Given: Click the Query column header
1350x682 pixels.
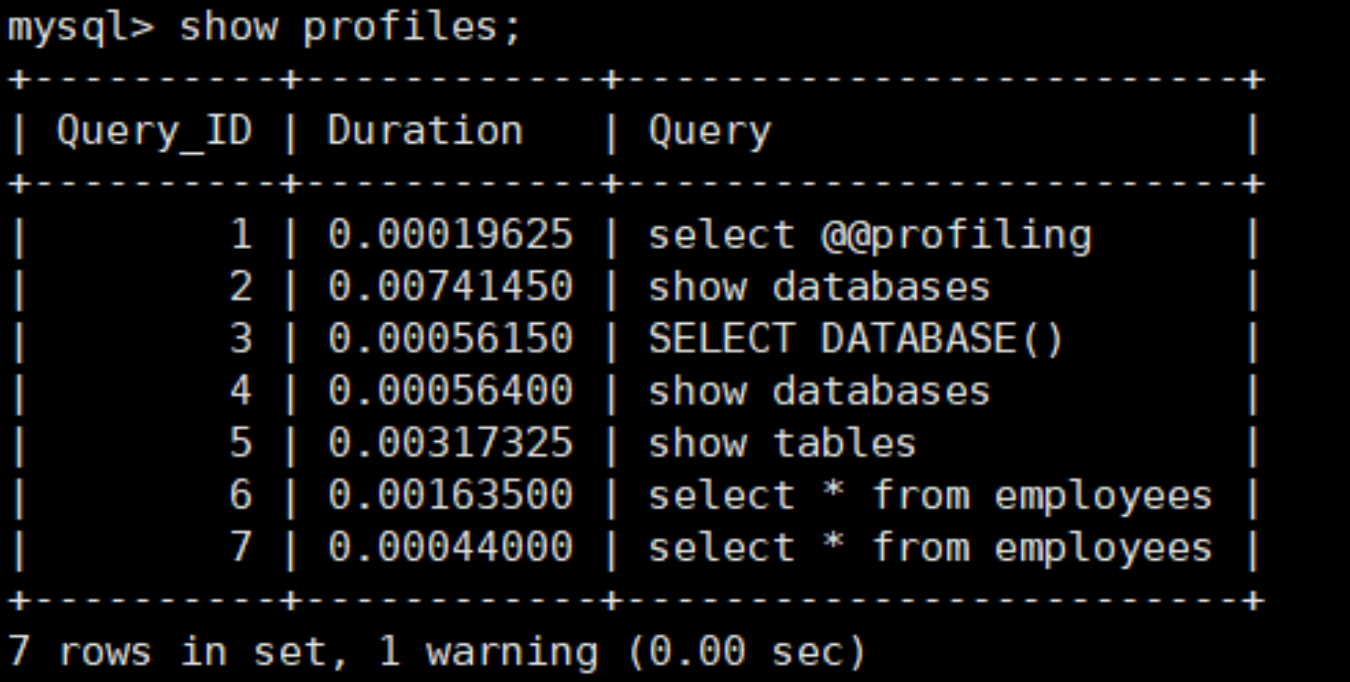Looking at the screenshot, I should pos(710,131).
